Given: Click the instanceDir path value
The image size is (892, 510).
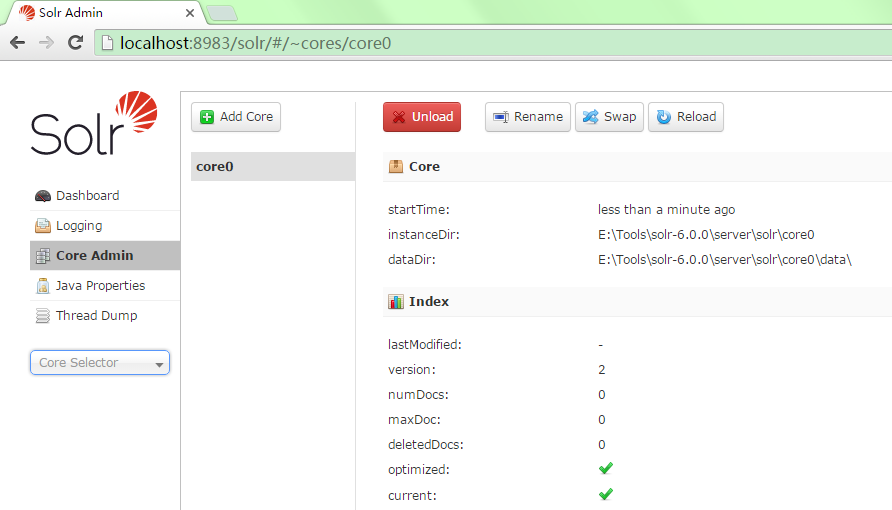Looking at the screenshot, I should pyautogui.click(x=706, y=235).
